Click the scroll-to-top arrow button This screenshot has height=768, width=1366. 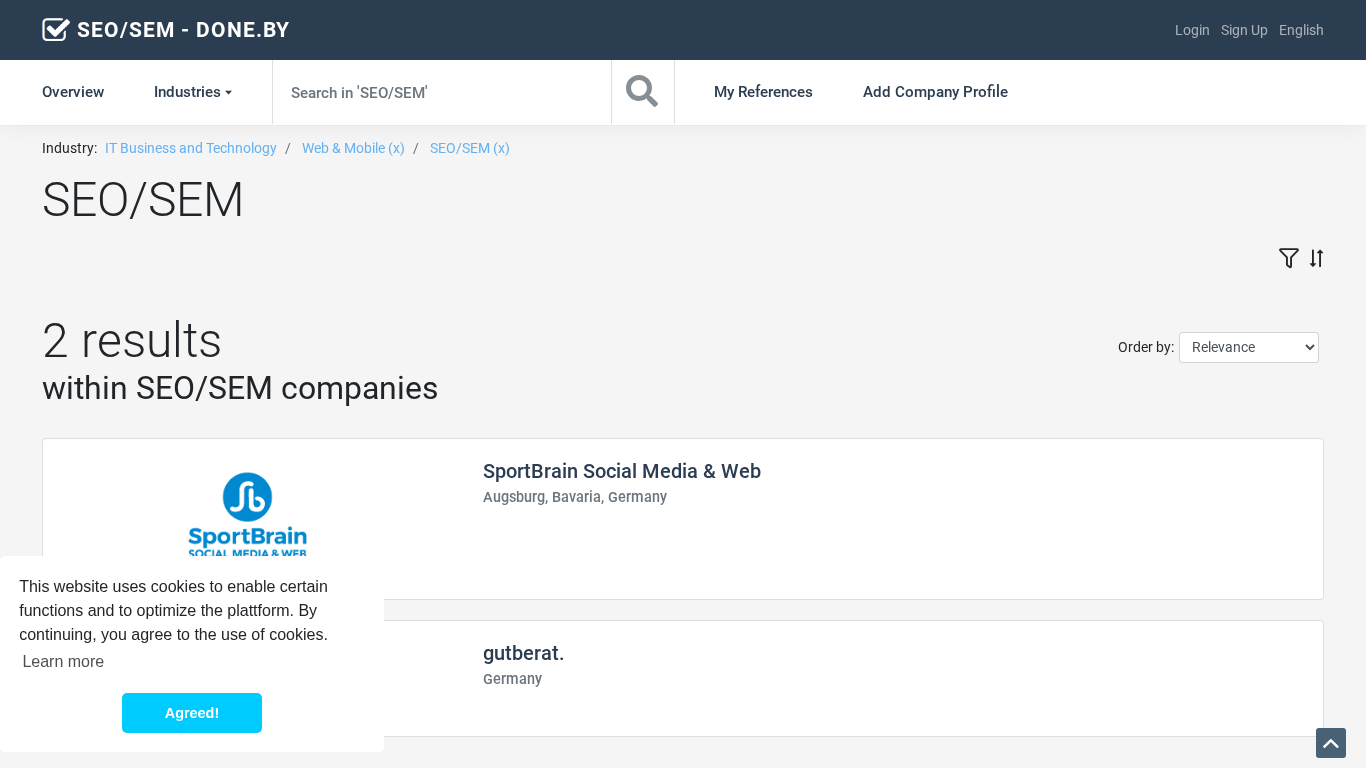1330,743
